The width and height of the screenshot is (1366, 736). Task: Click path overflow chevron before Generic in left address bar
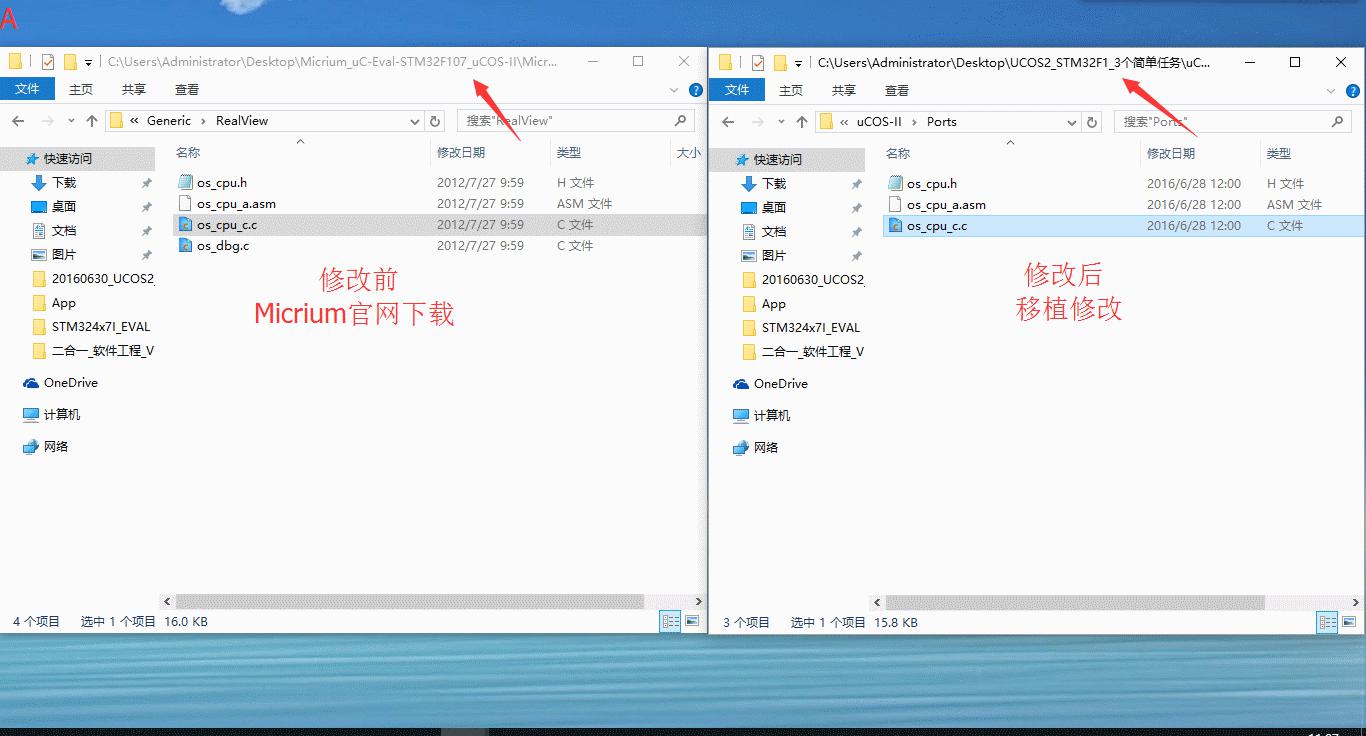[134, 120]
